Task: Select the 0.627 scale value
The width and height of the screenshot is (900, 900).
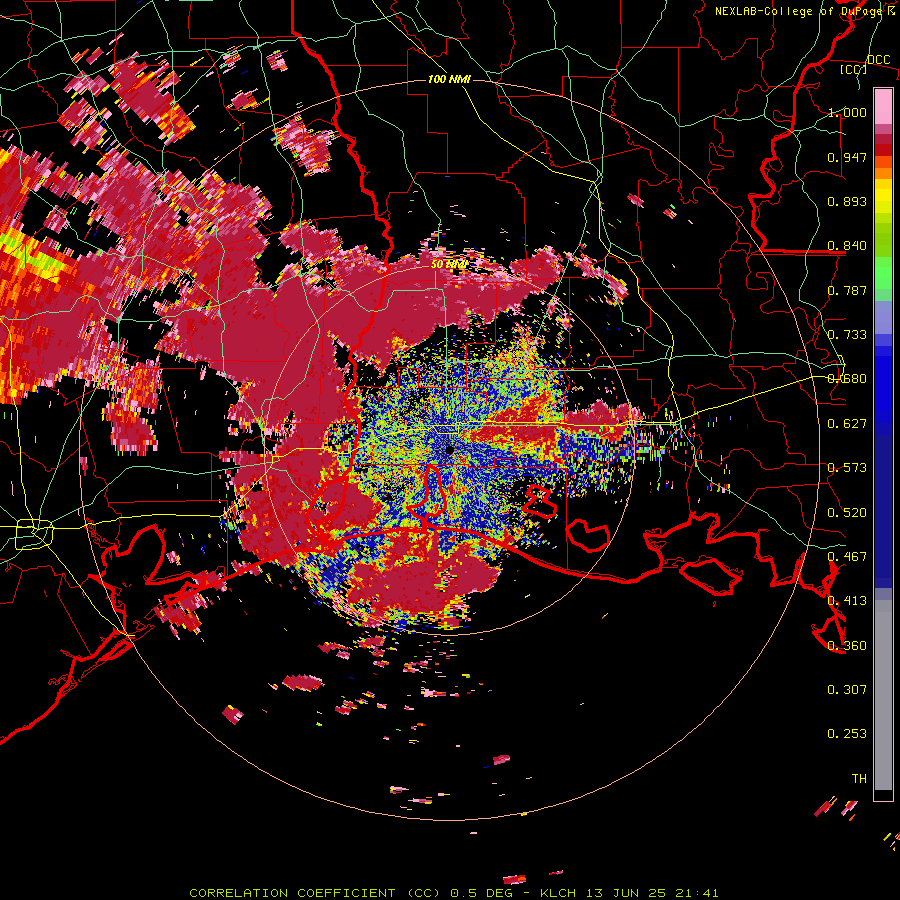Action: tap(847, 424)
